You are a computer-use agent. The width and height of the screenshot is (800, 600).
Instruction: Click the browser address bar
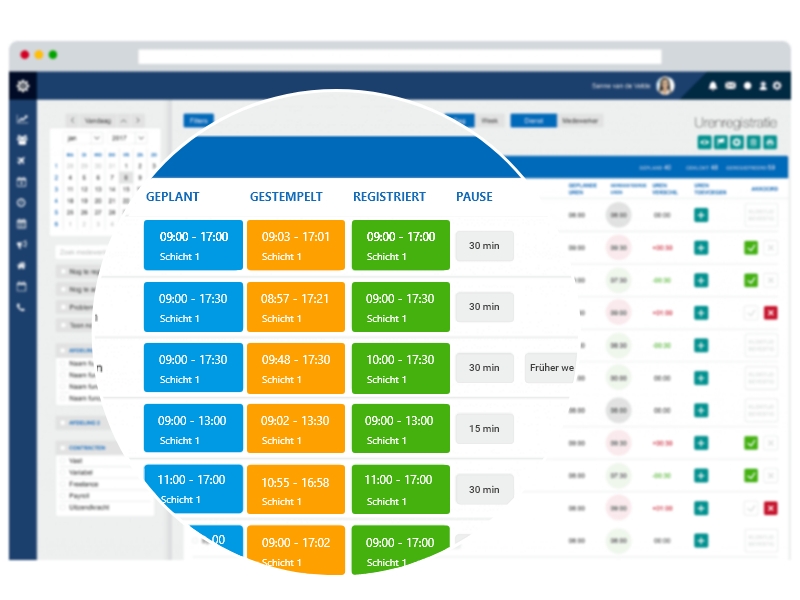click(399, 56)
